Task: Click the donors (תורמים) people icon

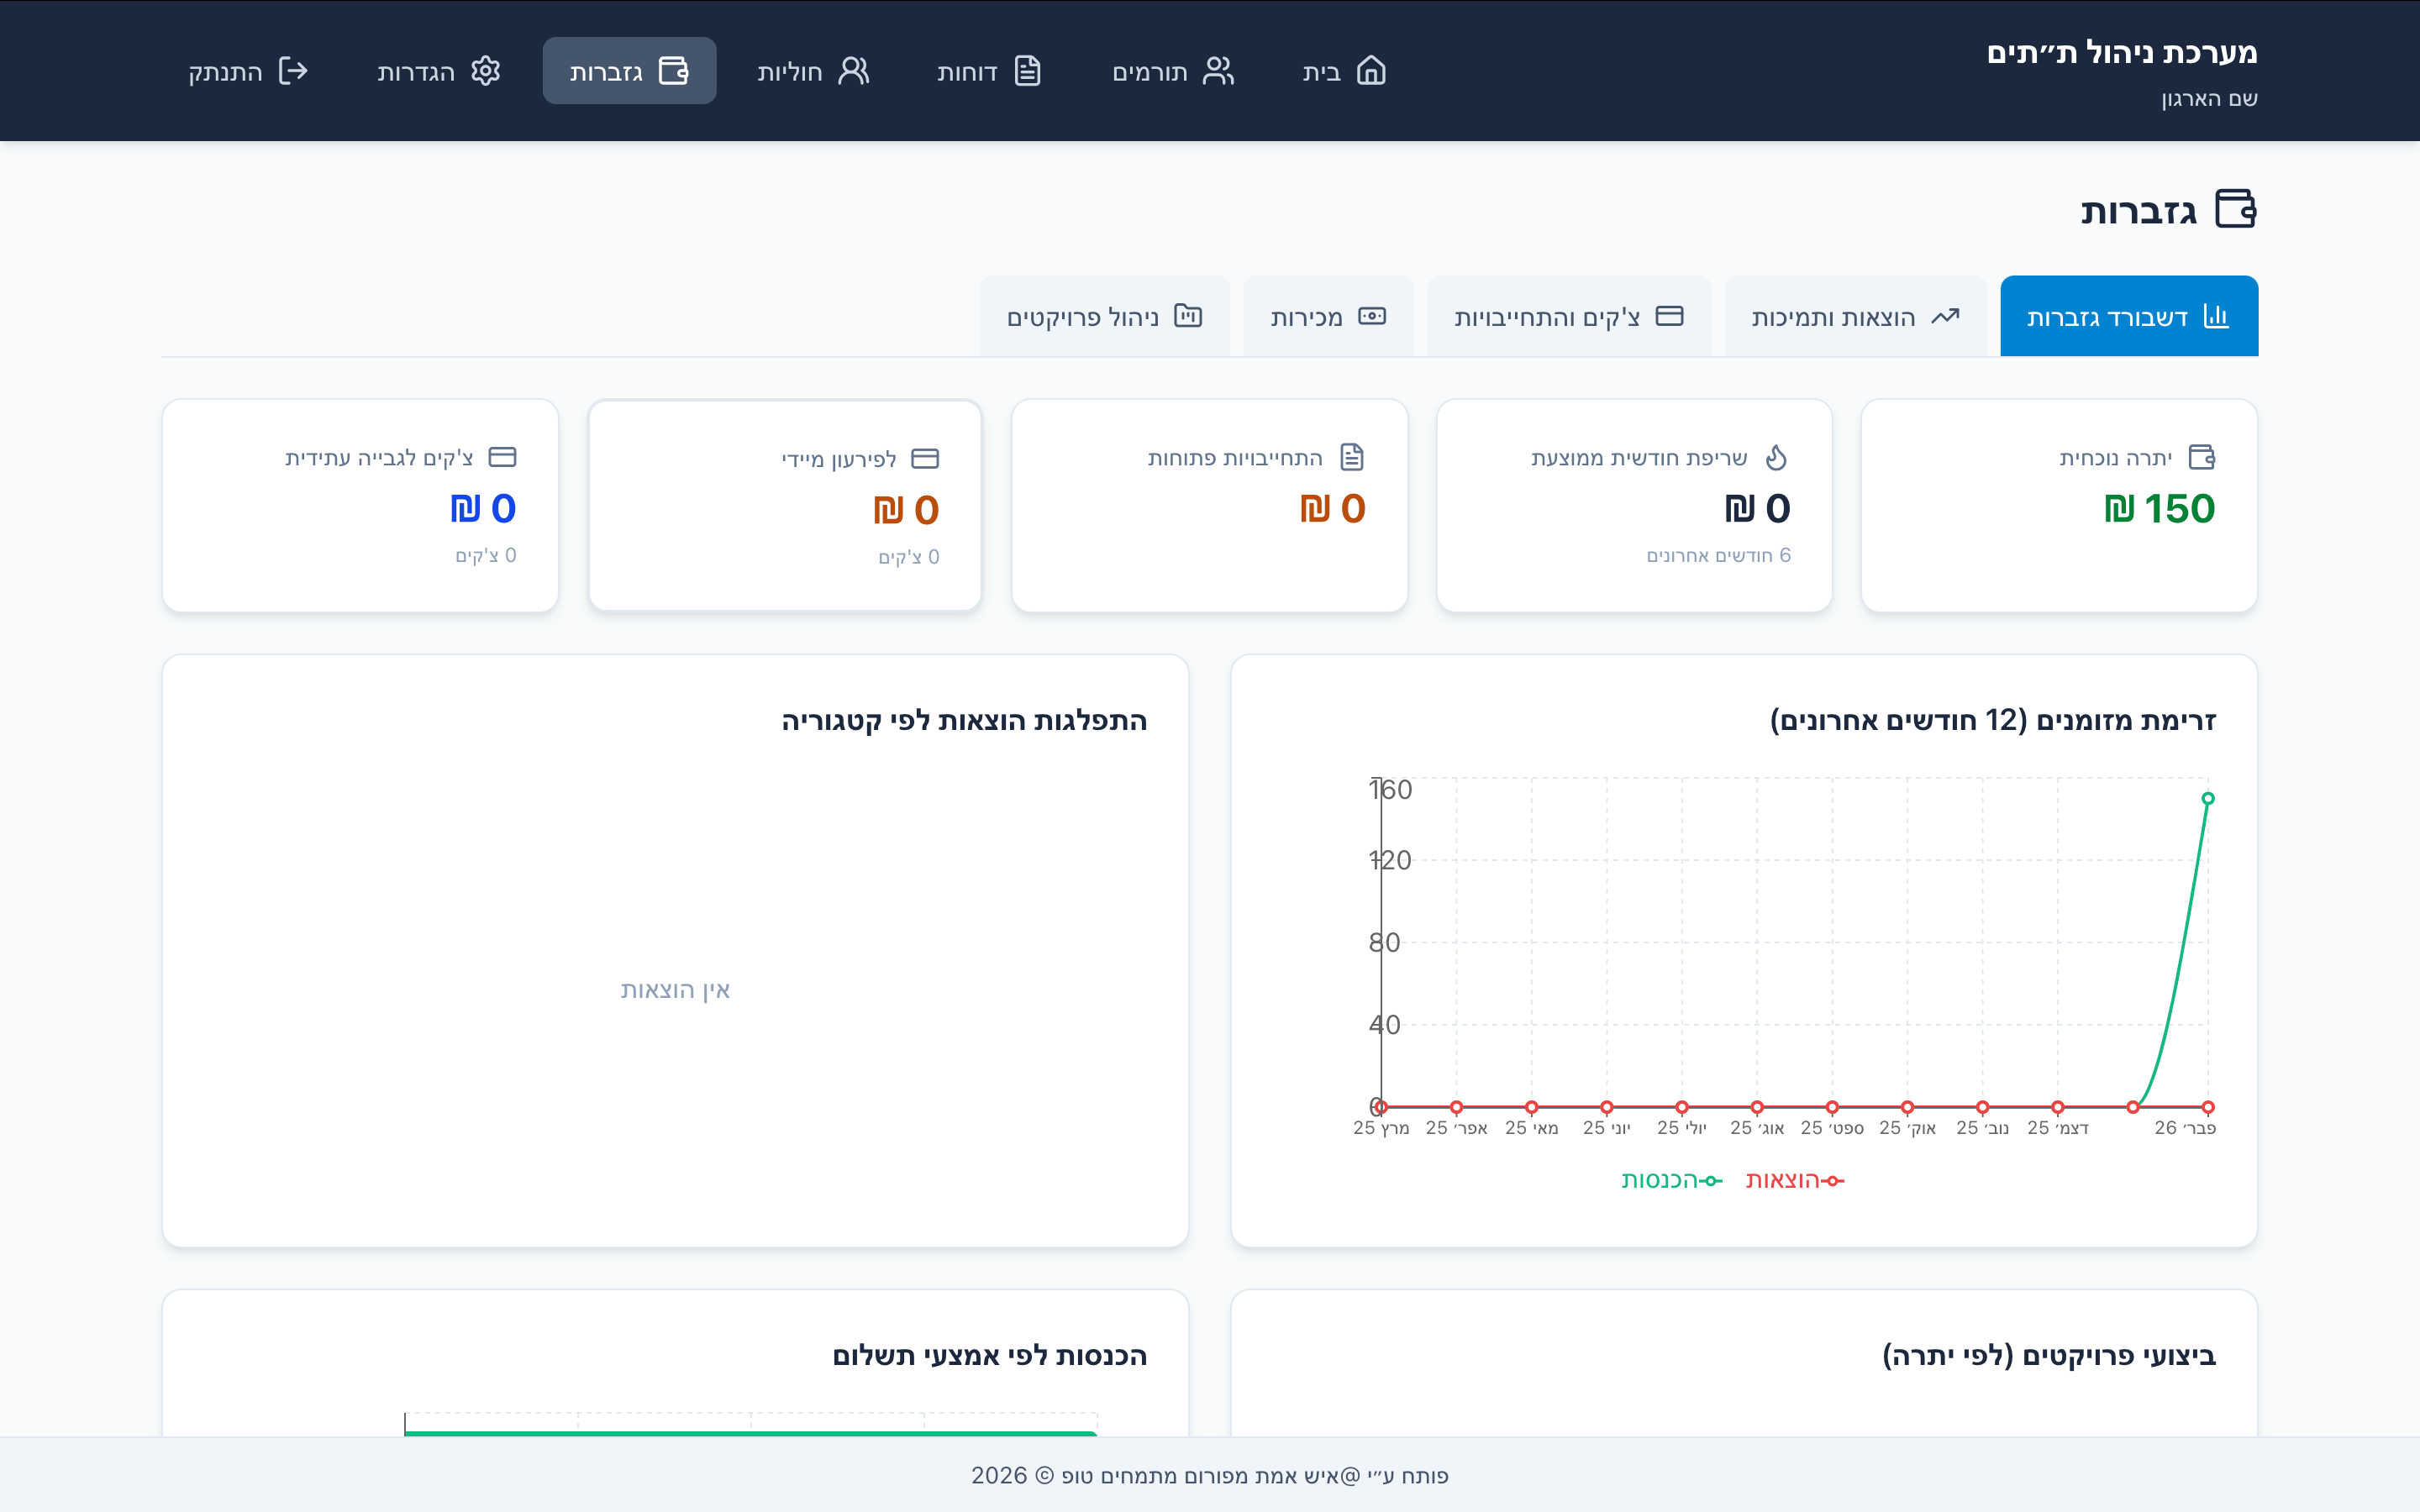Action: [x=1218, y=71]
